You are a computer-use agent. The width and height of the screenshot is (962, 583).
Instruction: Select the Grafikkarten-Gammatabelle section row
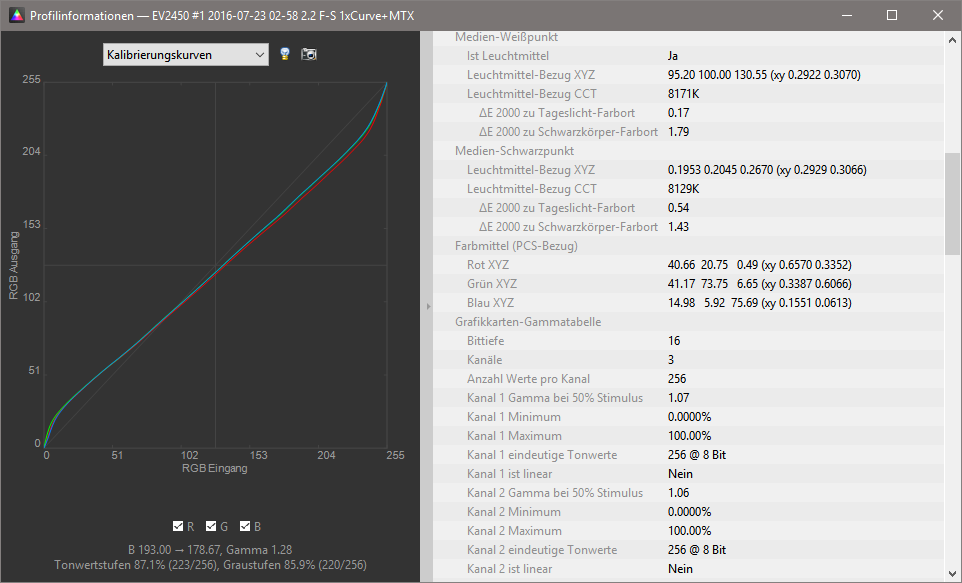coord(528,322)
